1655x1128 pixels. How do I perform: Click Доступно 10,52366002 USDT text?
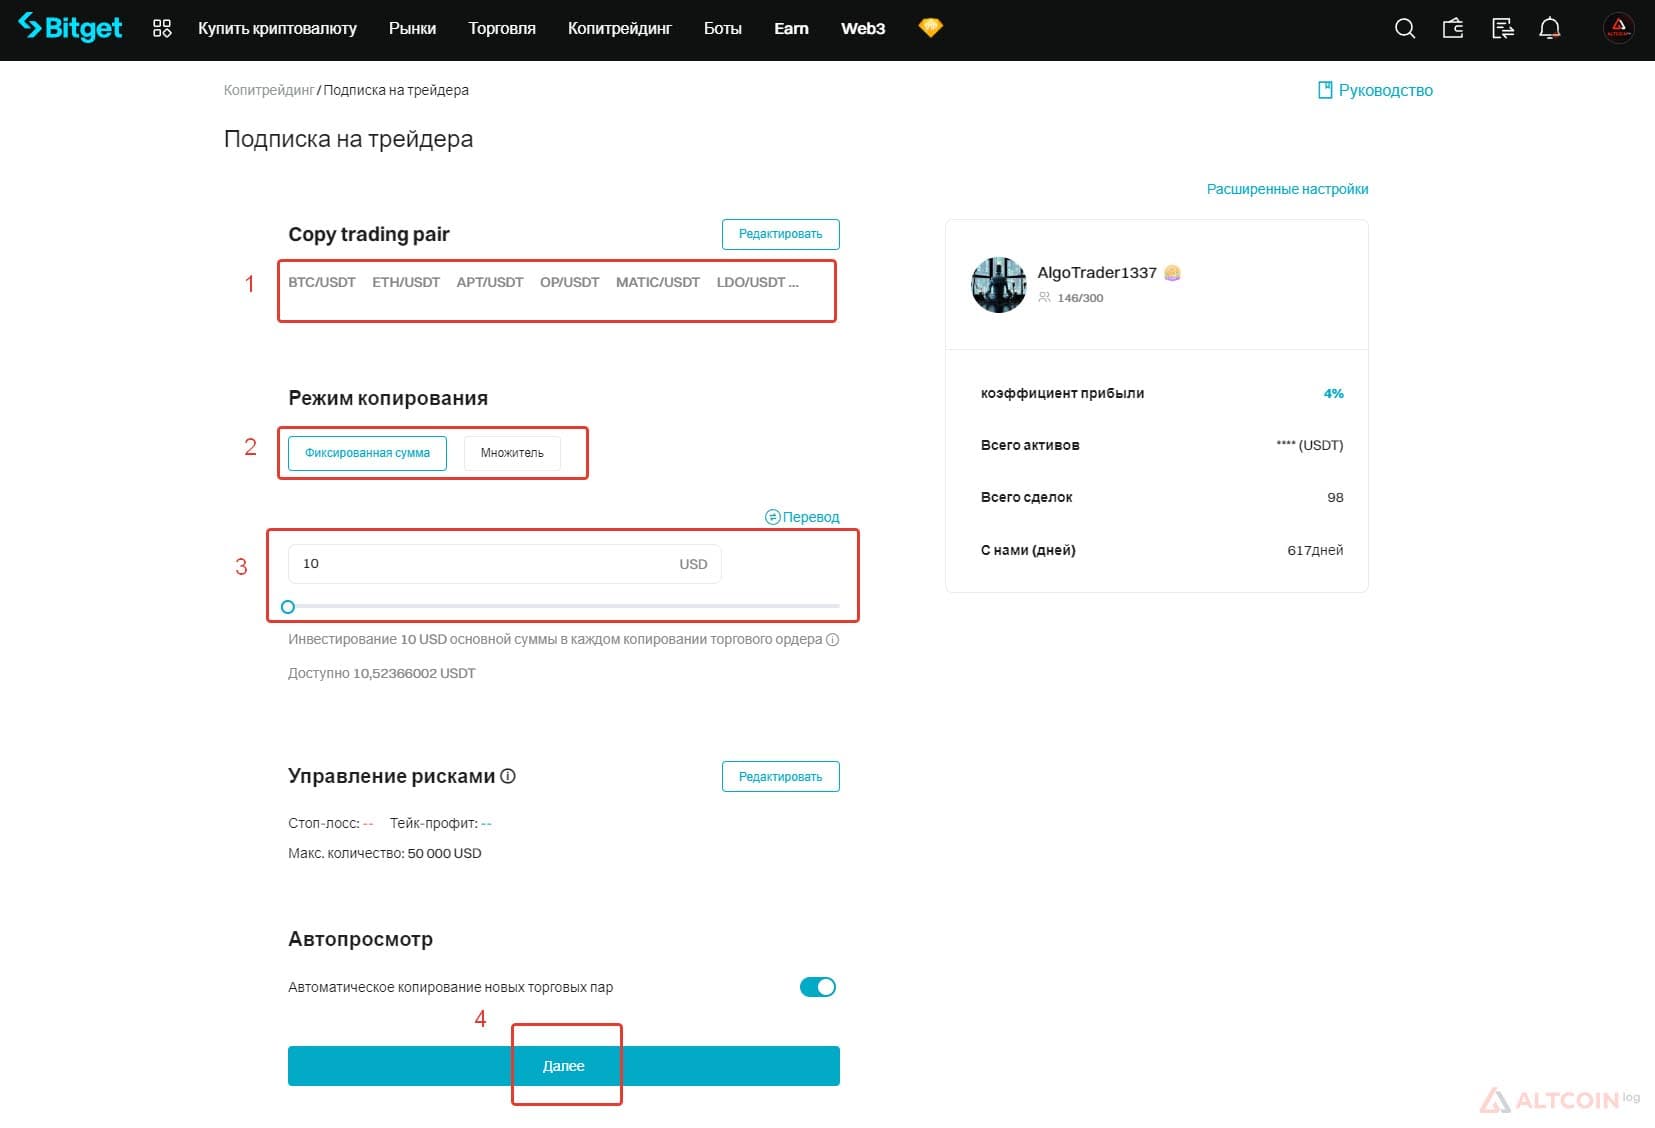[x=382, y=673]
